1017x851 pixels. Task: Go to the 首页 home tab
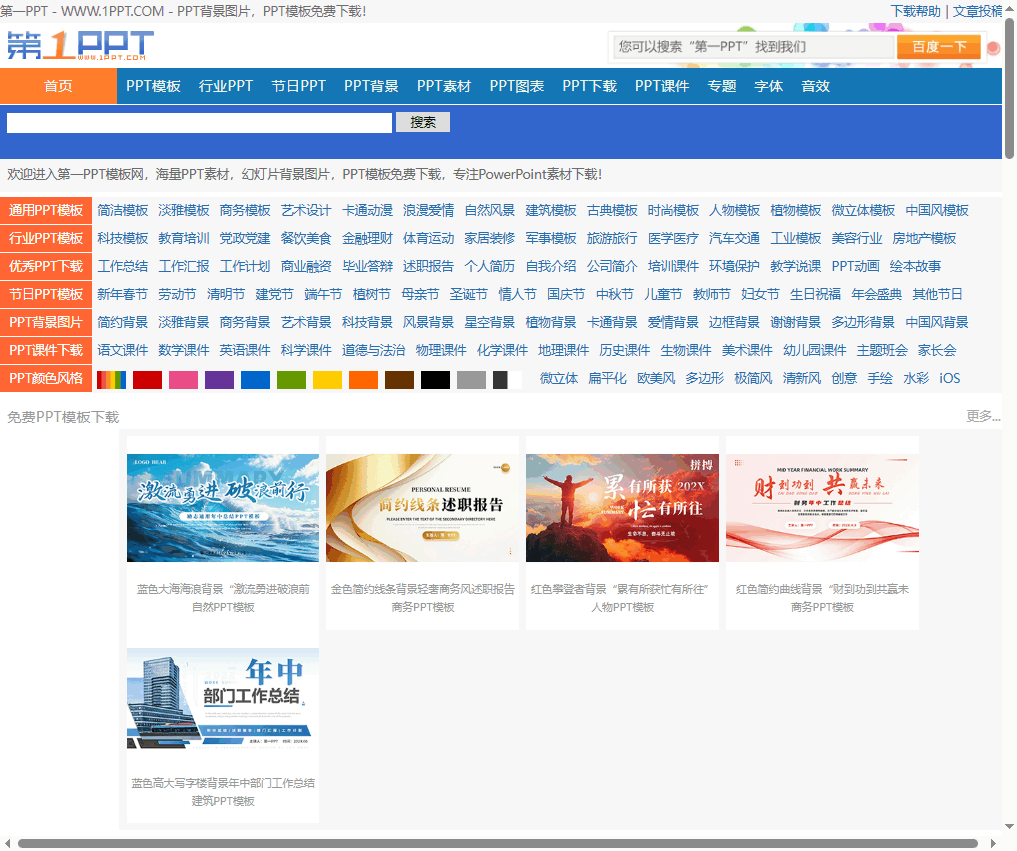pos(58,86)
